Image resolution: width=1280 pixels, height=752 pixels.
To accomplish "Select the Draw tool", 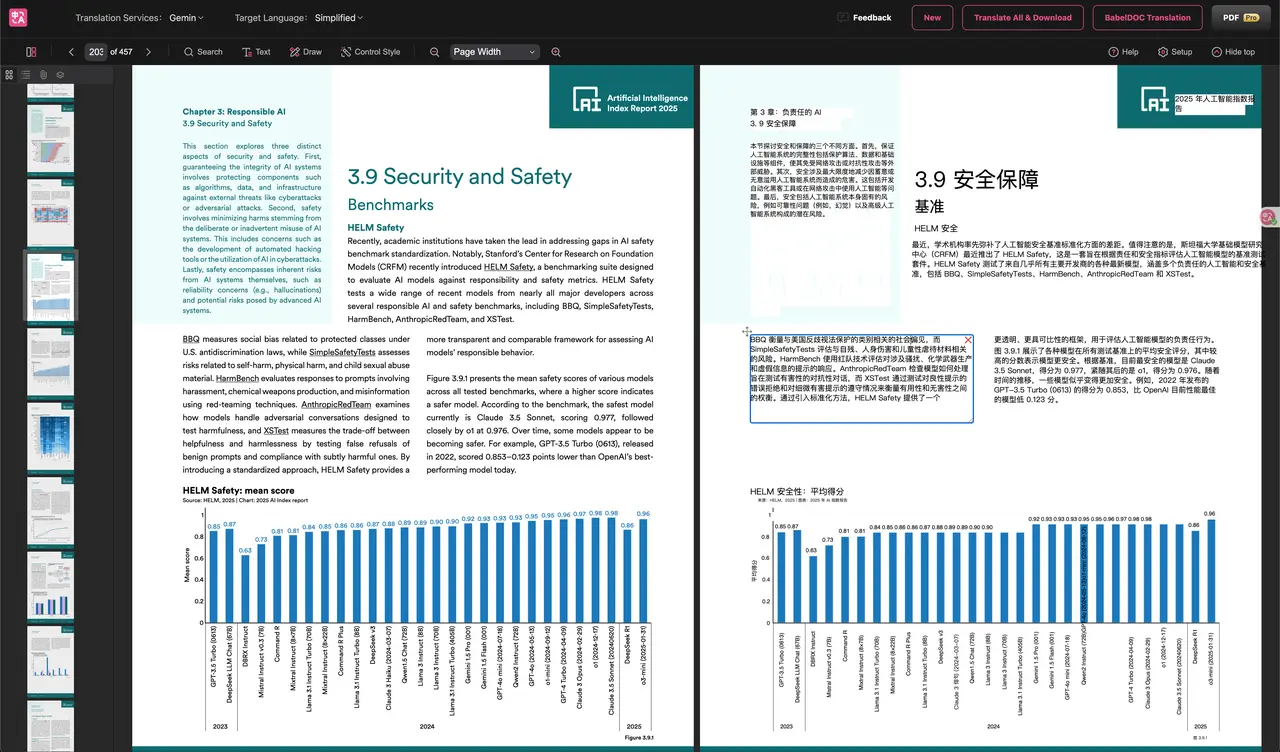I will pos(305,52).
